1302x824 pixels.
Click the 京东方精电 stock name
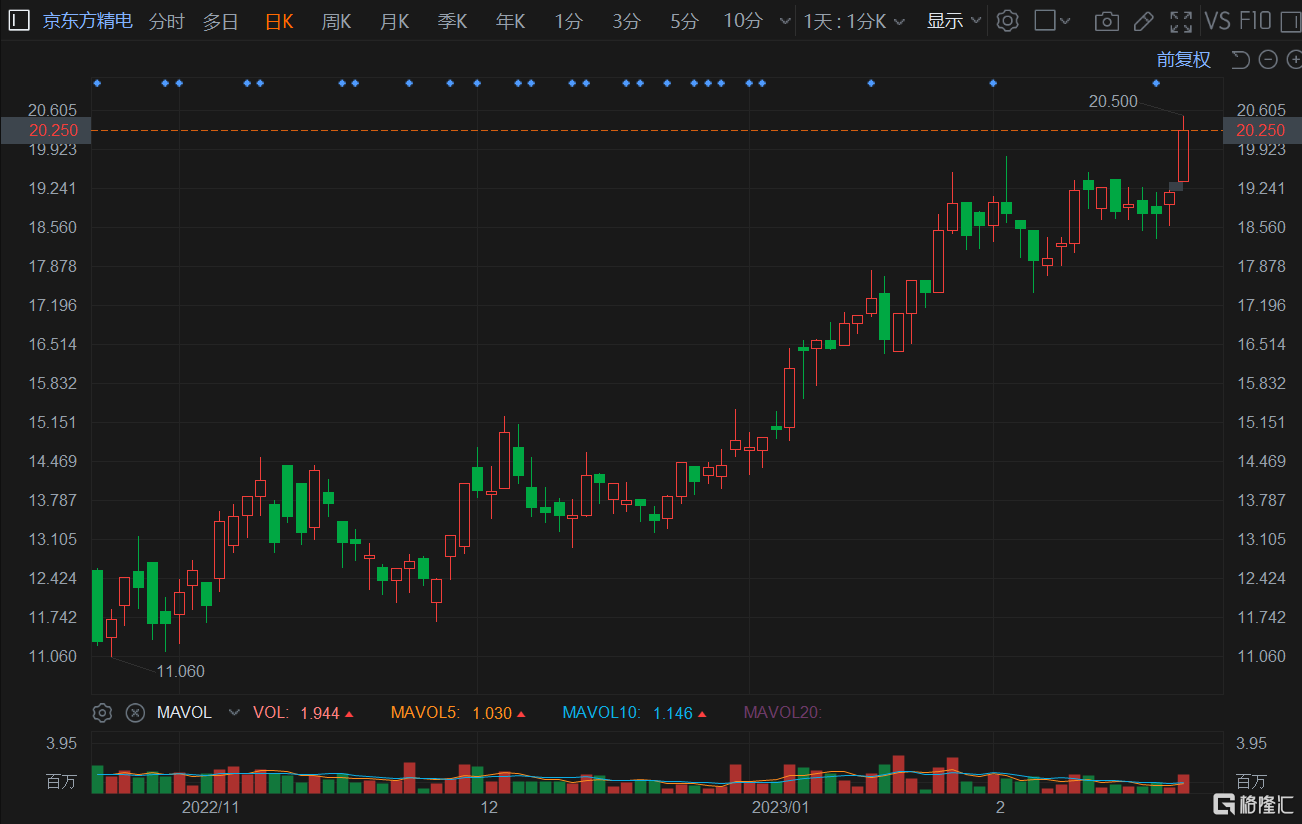[88, 21]
